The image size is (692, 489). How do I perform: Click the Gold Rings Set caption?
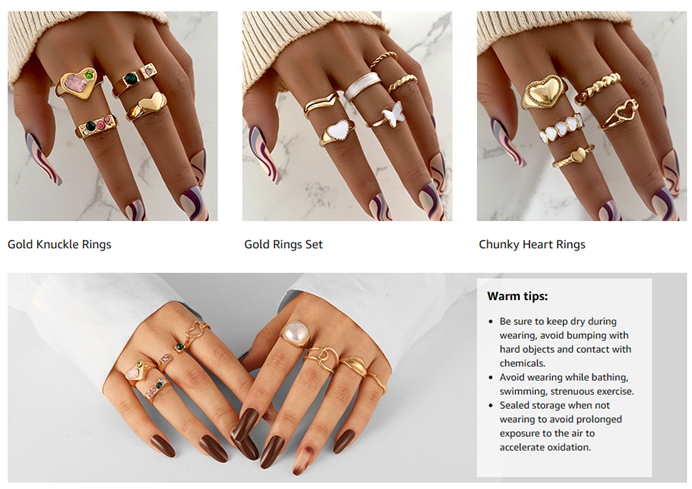(x=283, y=244)
